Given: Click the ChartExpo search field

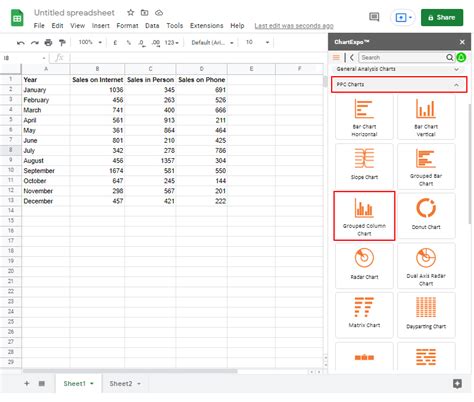Looking at the screenshot, I should point(402,57).
